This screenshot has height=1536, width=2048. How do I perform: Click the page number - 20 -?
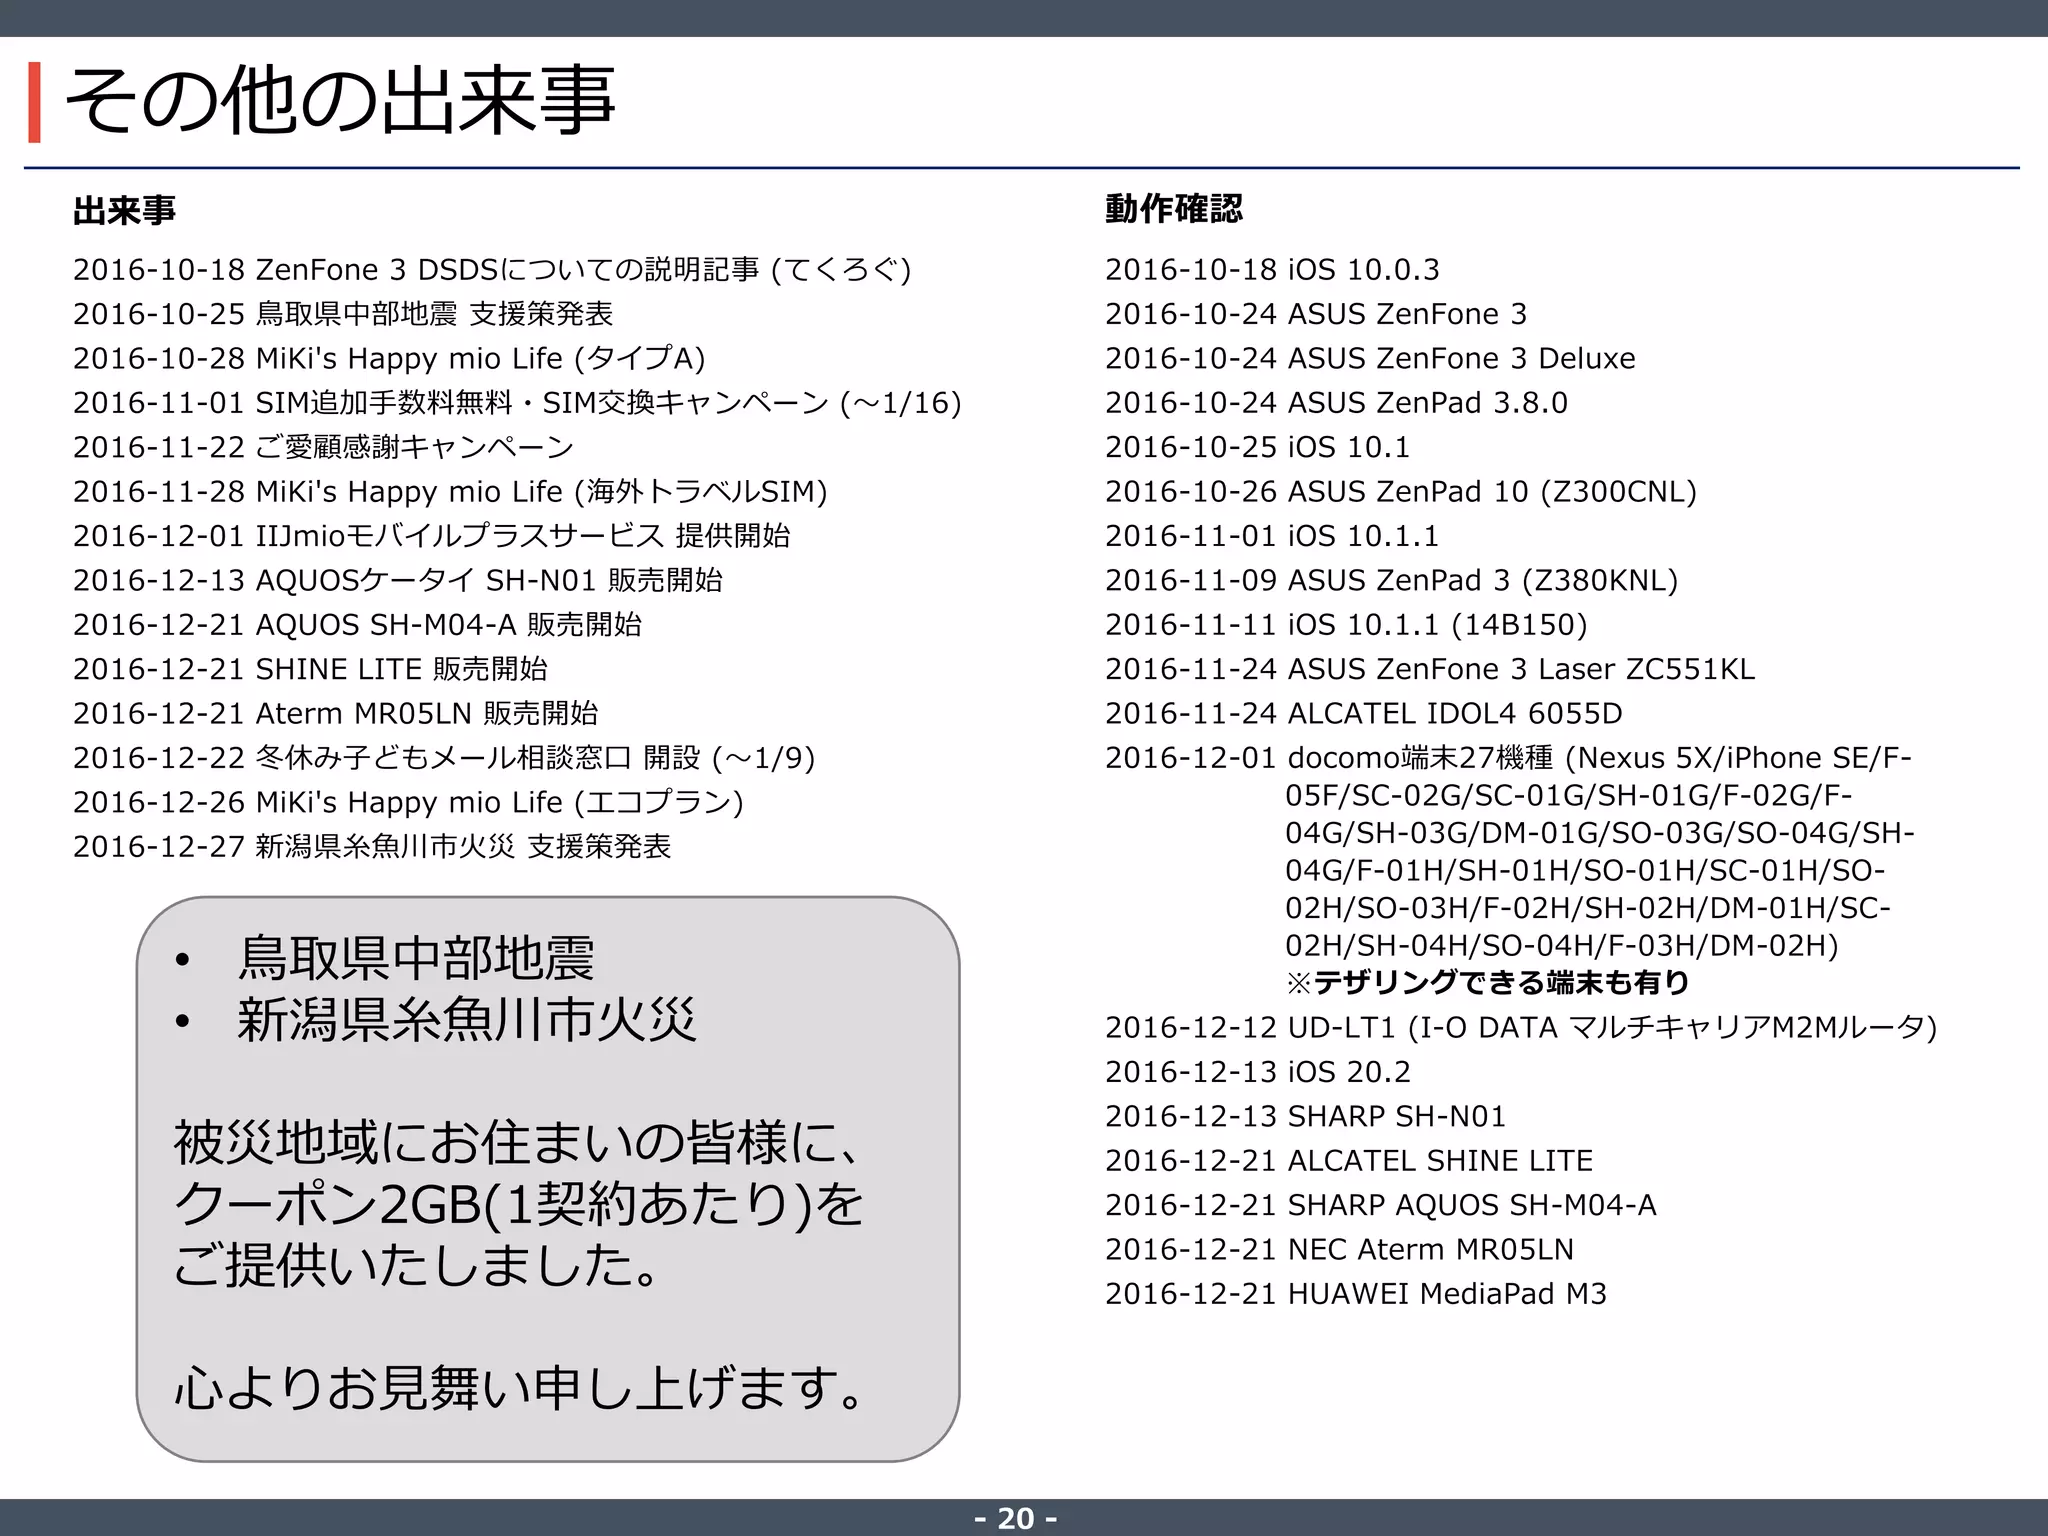(1016, 1518)
